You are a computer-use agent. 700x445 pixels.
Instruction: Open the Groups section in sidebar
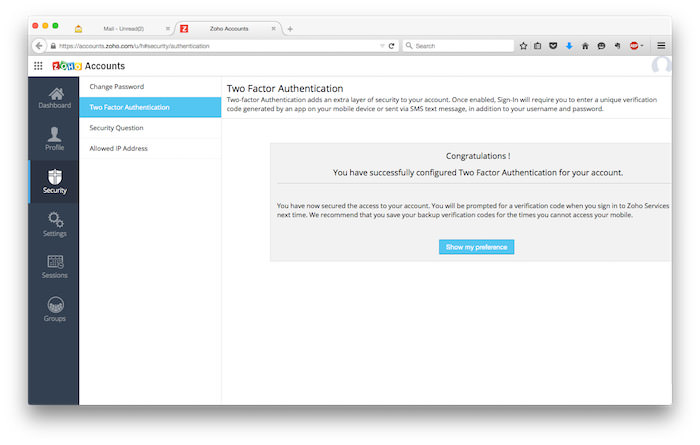click(54, 310)
